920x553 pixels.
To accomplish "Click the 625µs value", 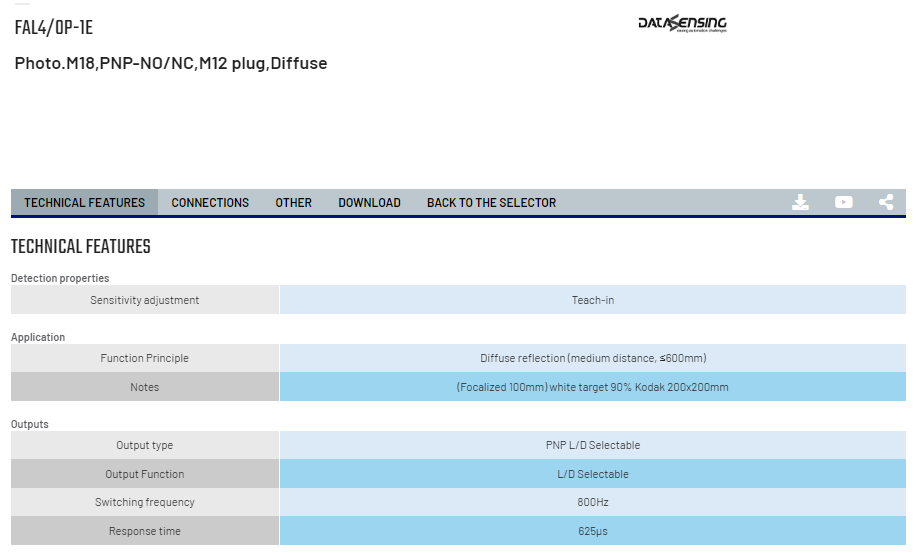I will 593,531.
